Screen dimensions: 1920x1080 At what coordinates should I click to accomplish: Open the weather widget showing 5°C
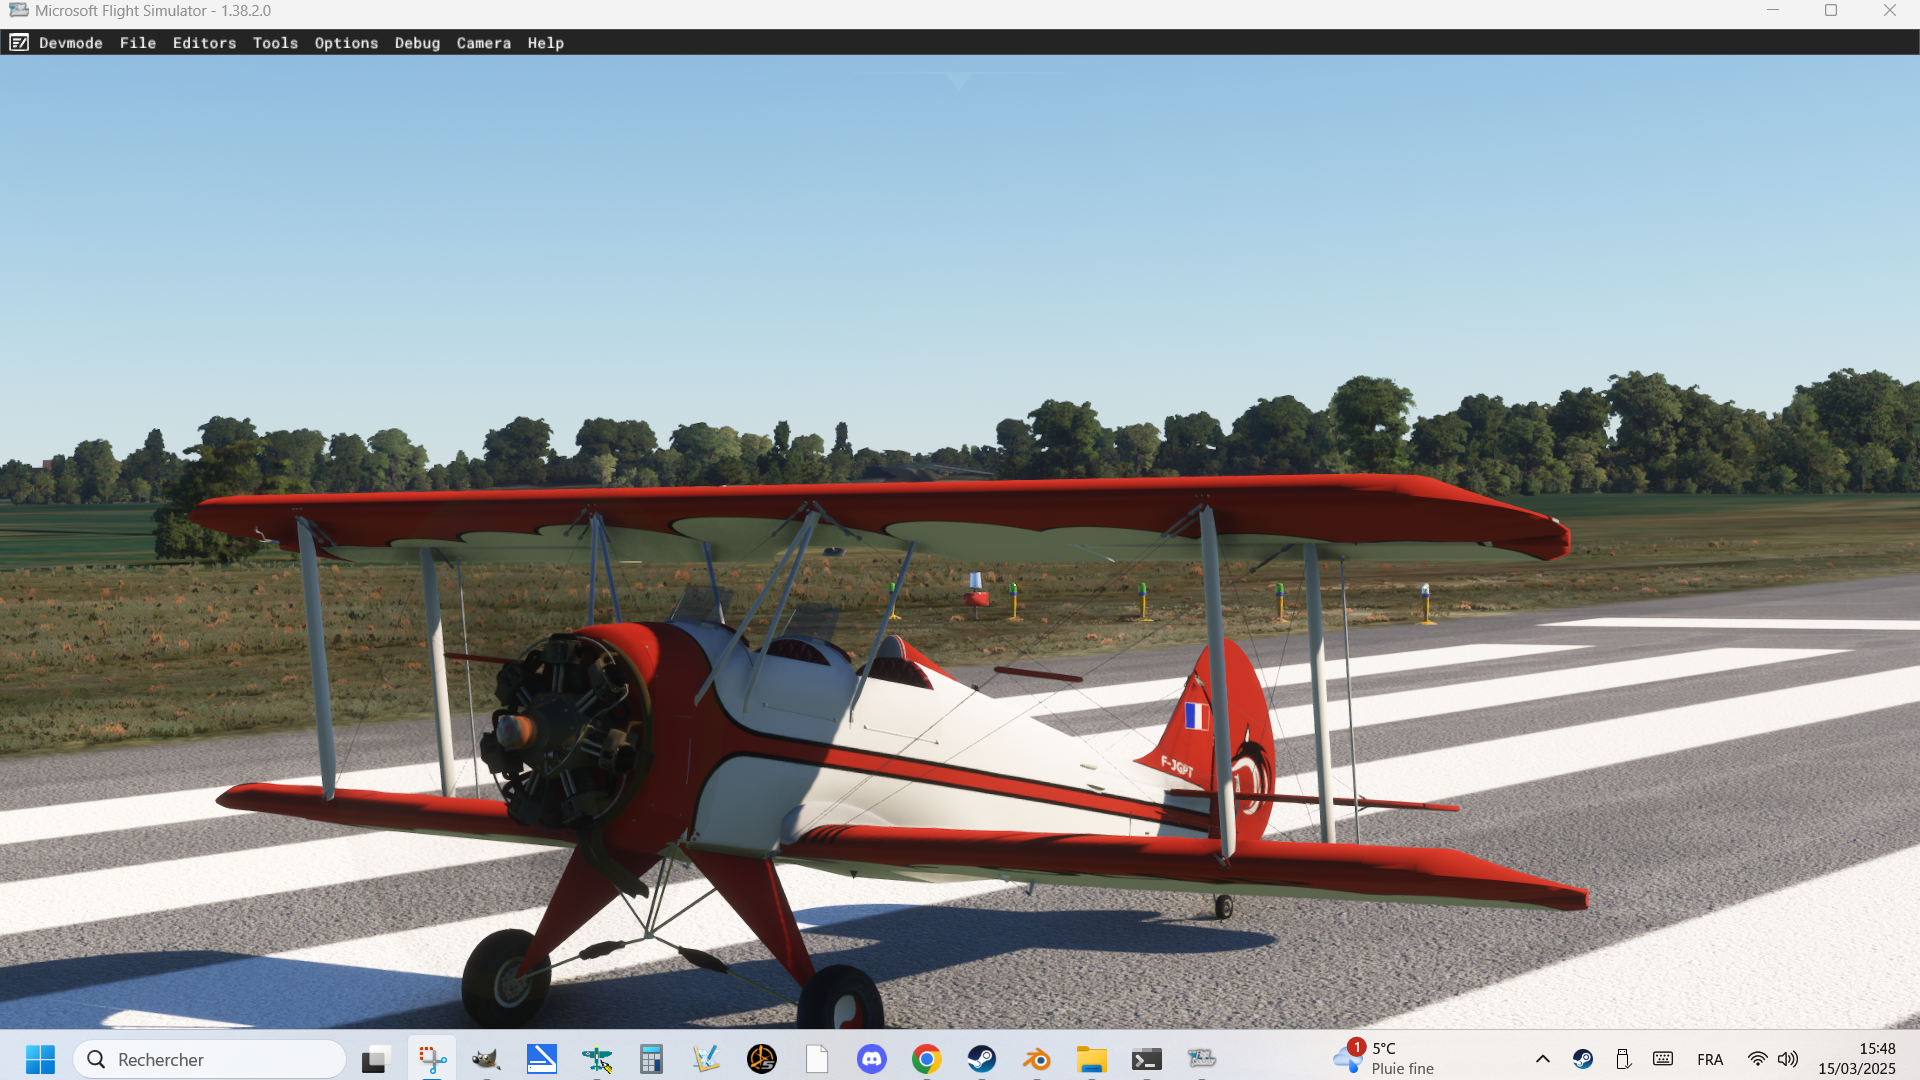(x=1385, y=1059)
